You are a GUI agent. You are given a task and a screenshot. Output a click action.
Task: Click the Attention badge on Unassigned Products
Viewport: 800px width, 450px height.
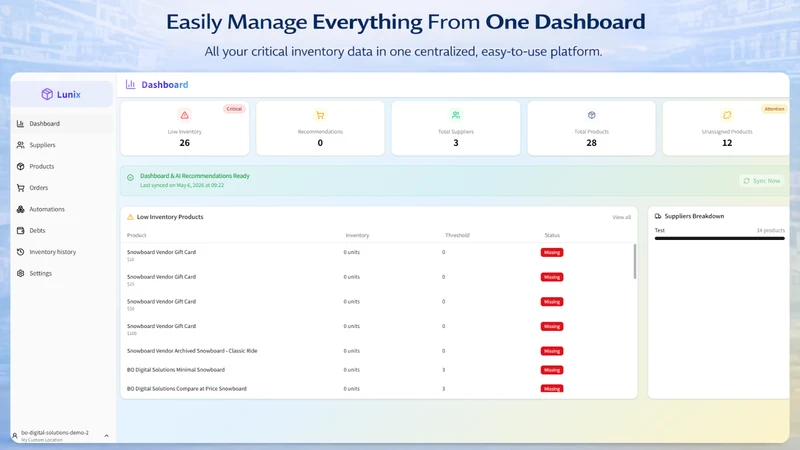774,109
